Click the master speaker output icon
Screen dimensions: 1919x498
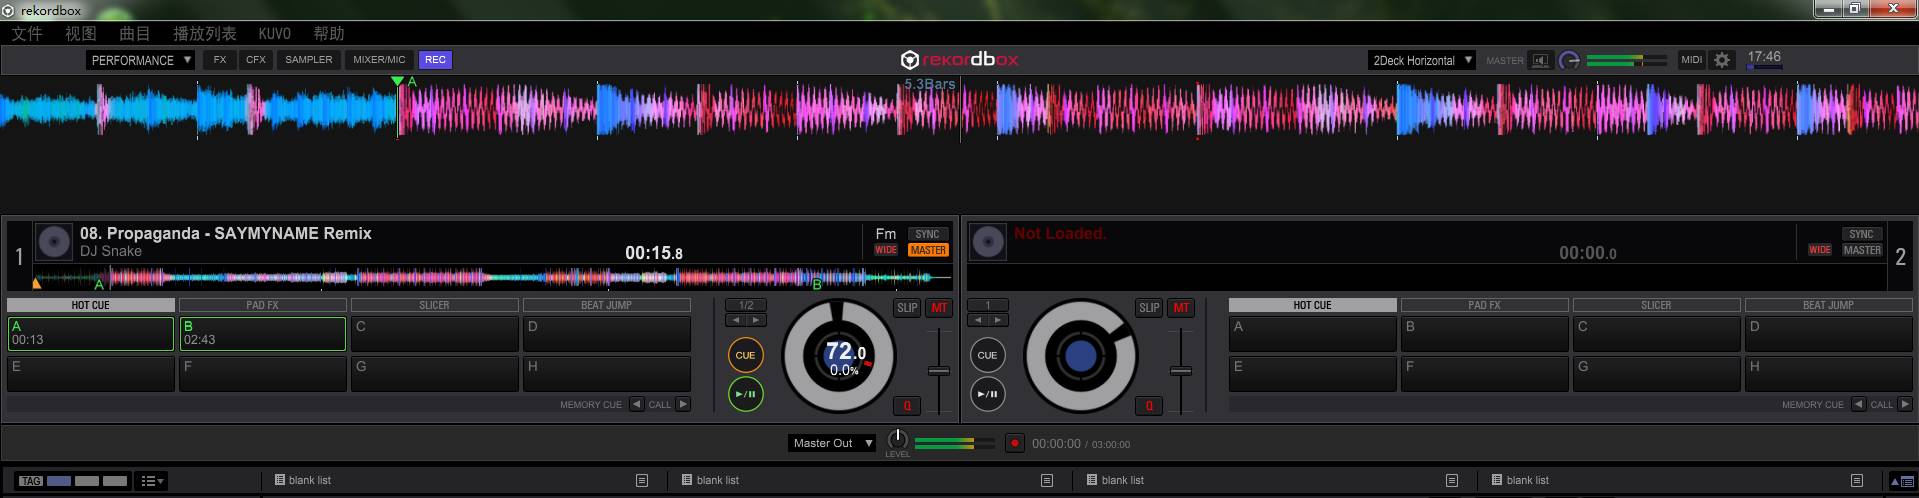pos(1540,60)
